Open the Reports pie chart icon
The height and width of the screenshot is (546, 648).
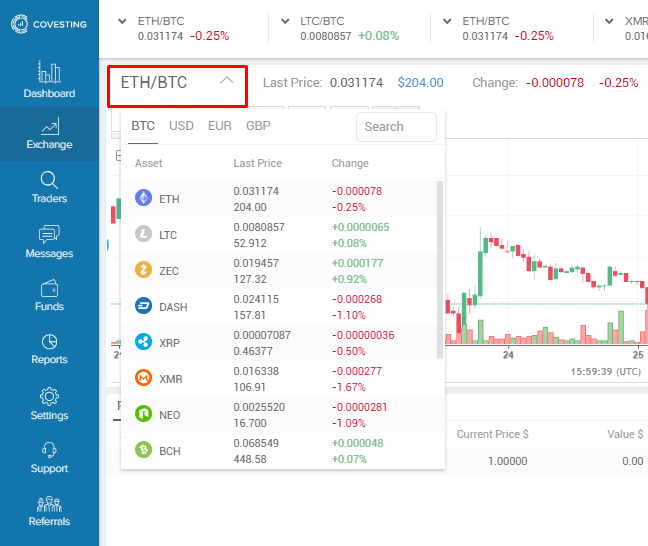click(x=49, y=342)
